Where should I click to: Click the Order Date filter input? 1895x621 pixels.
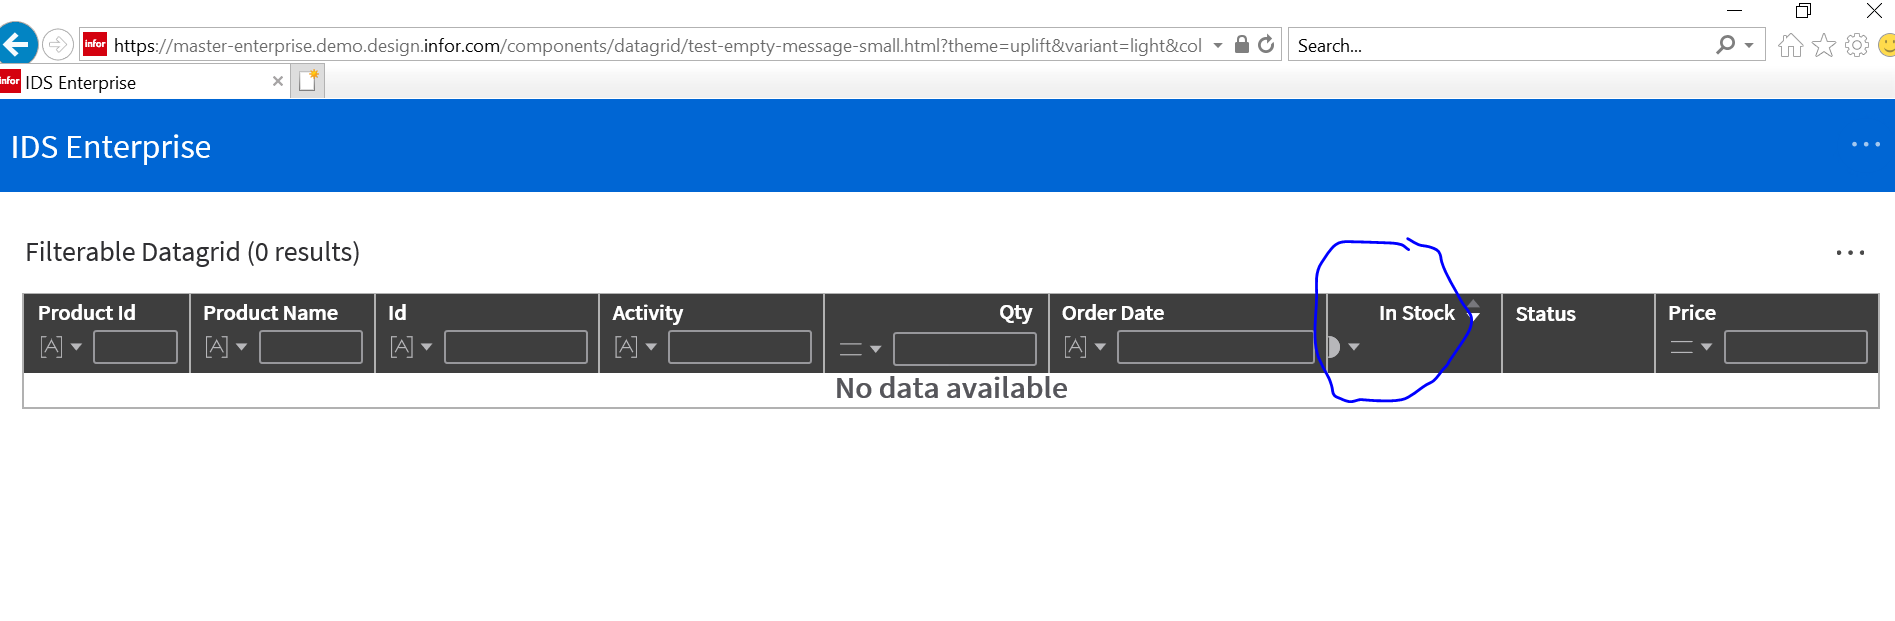[x=1215, y=347]
